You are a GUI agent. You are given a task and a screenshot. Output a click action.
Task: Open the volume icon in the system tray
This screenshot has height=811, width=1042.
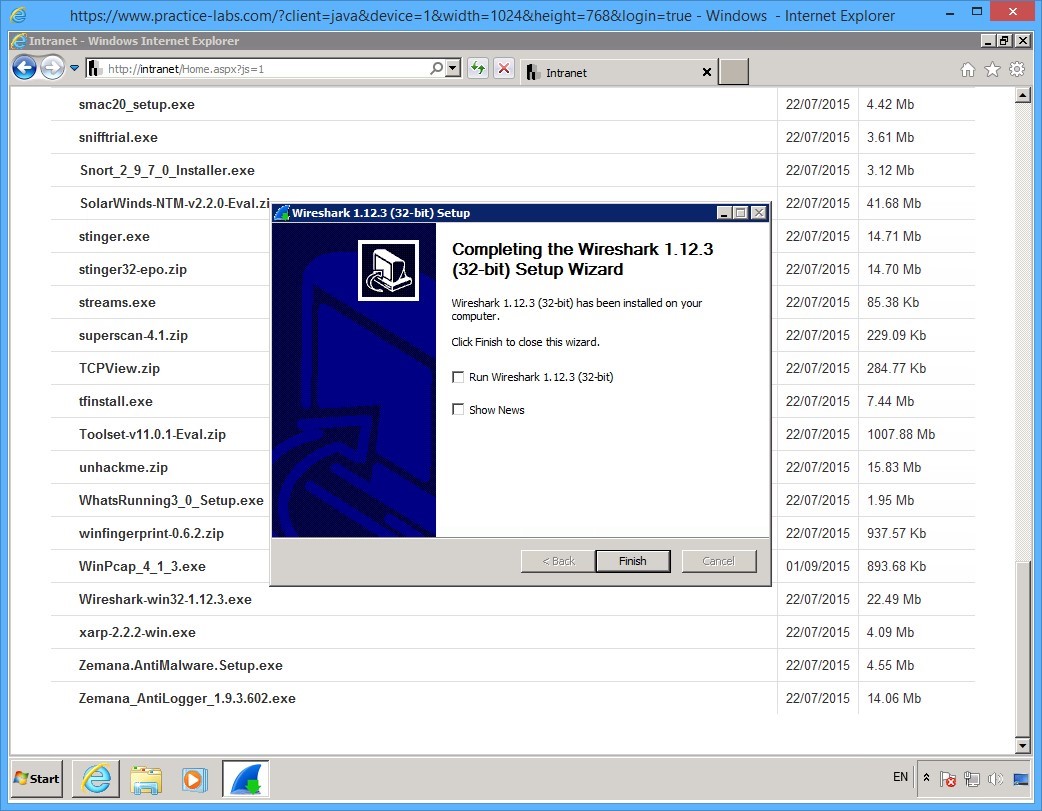[996, 779]
